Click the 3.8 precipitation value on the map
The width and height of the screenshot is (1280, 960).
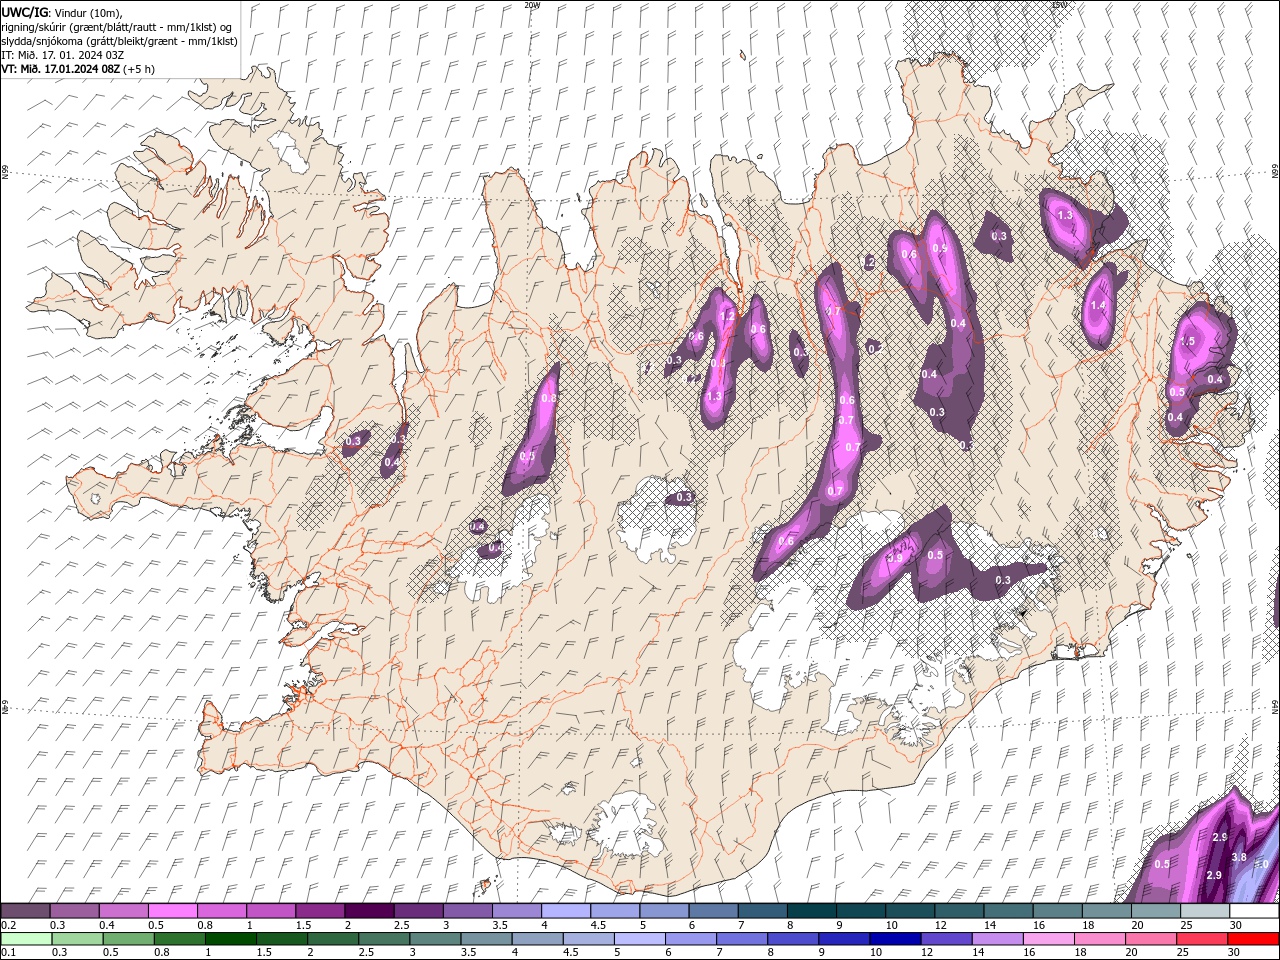point(1238,857)
